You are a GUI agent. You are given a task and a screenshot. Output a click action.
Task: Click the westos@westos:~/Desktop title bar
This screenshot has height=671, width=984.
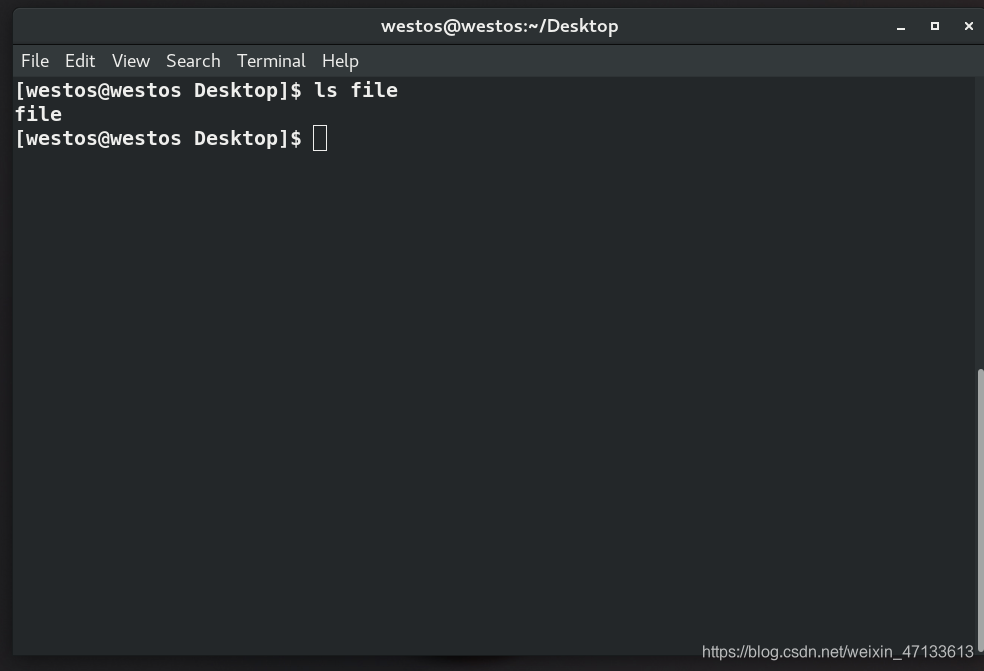pos(499,26)
